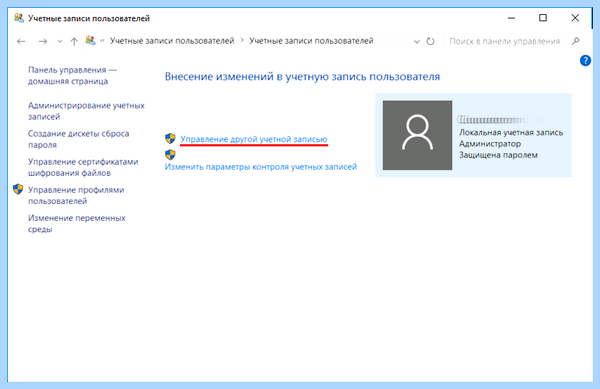Click the « breadcrumb overflow chevron
Viewport: 600px width, 389px height.
pyautogui.click(x=103, y=41)
